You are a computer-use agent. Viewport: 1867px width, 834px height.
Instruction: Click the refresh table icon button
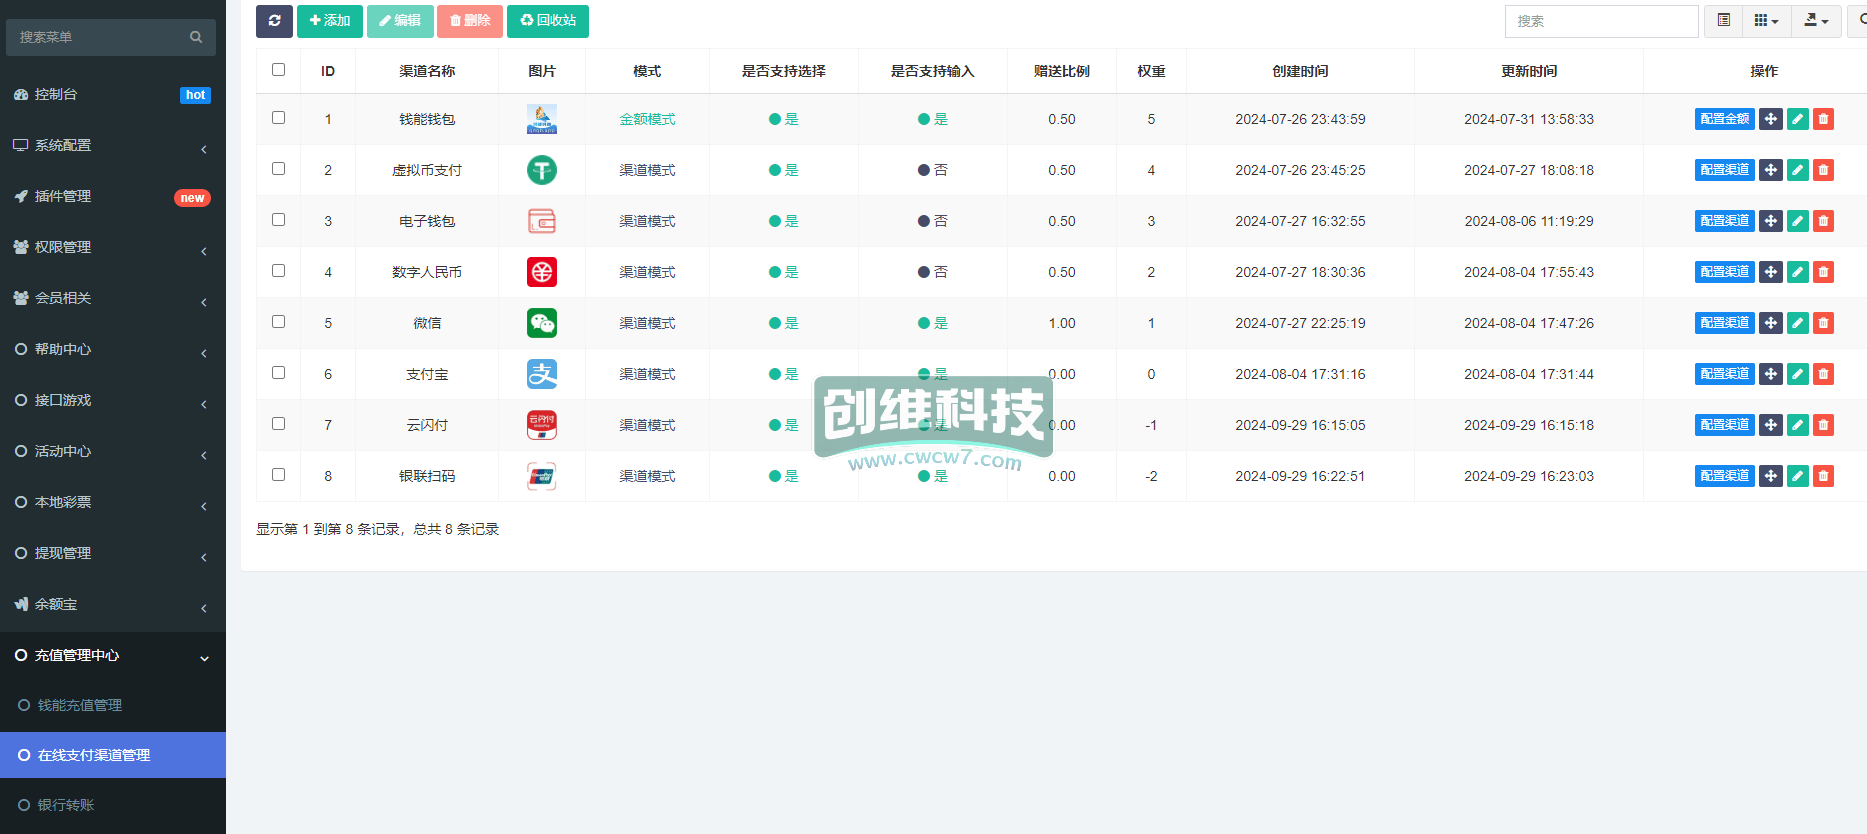(274, 21)
